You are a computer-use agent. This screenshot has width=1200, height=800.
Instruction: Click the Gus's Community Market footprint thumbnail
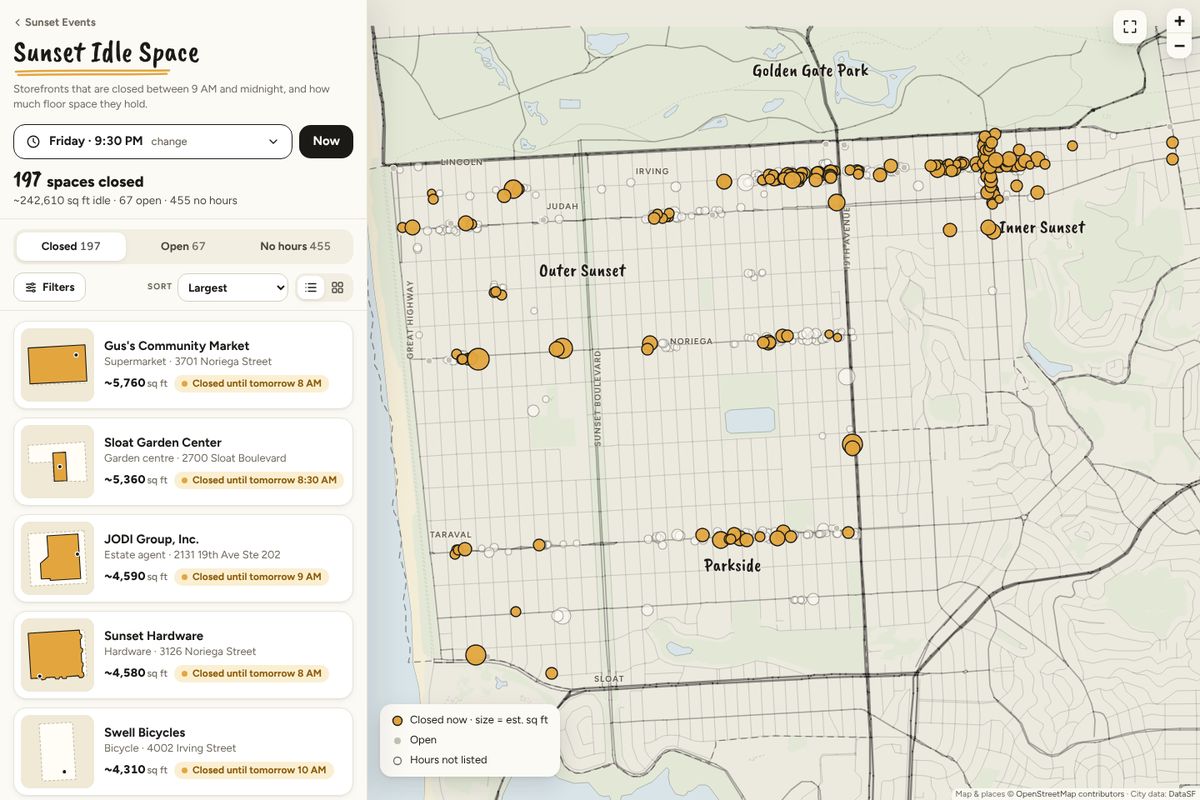[57, 365]
